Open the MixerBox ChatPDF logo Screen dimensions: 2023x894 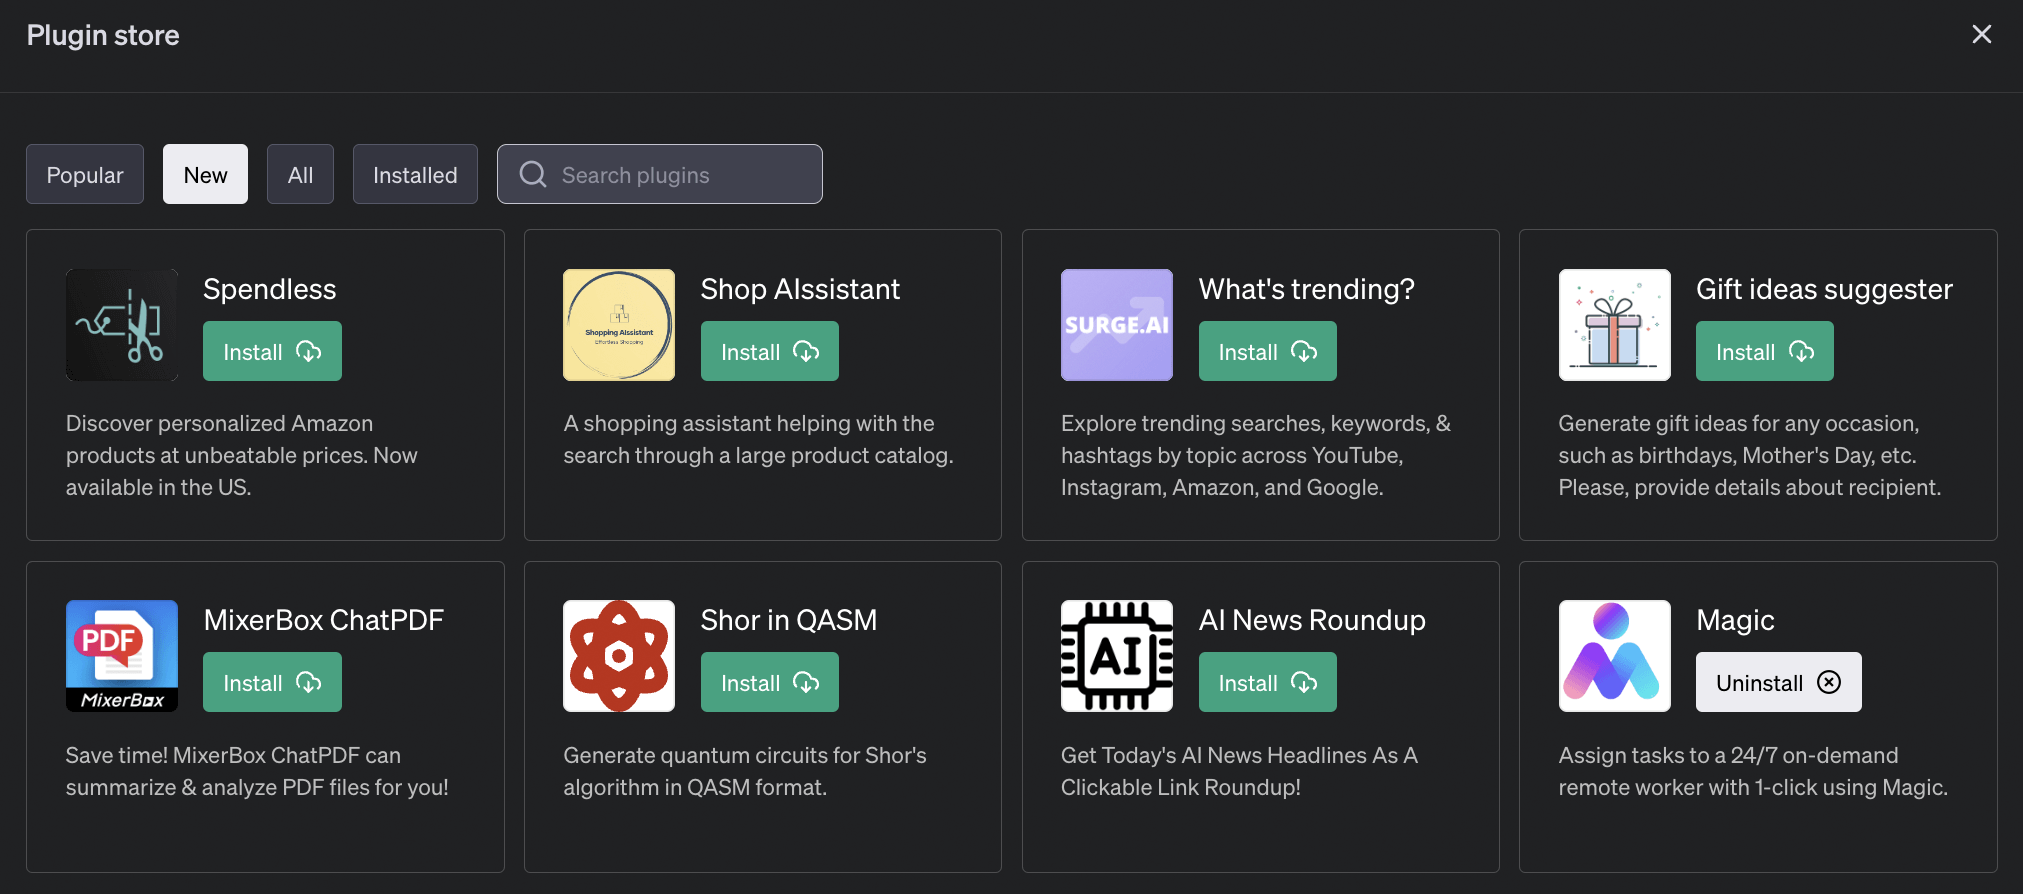click(122, 656)
